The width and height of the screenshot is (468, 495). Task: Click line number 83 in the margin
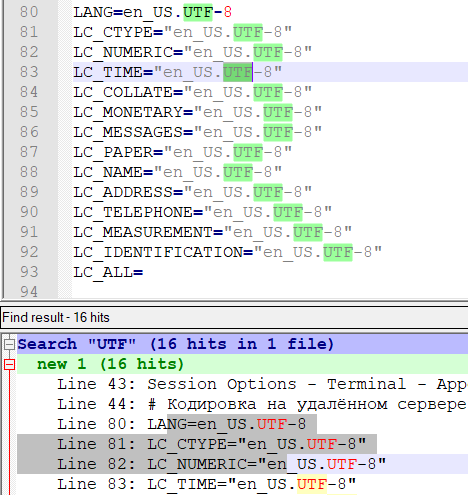(29, 72)
